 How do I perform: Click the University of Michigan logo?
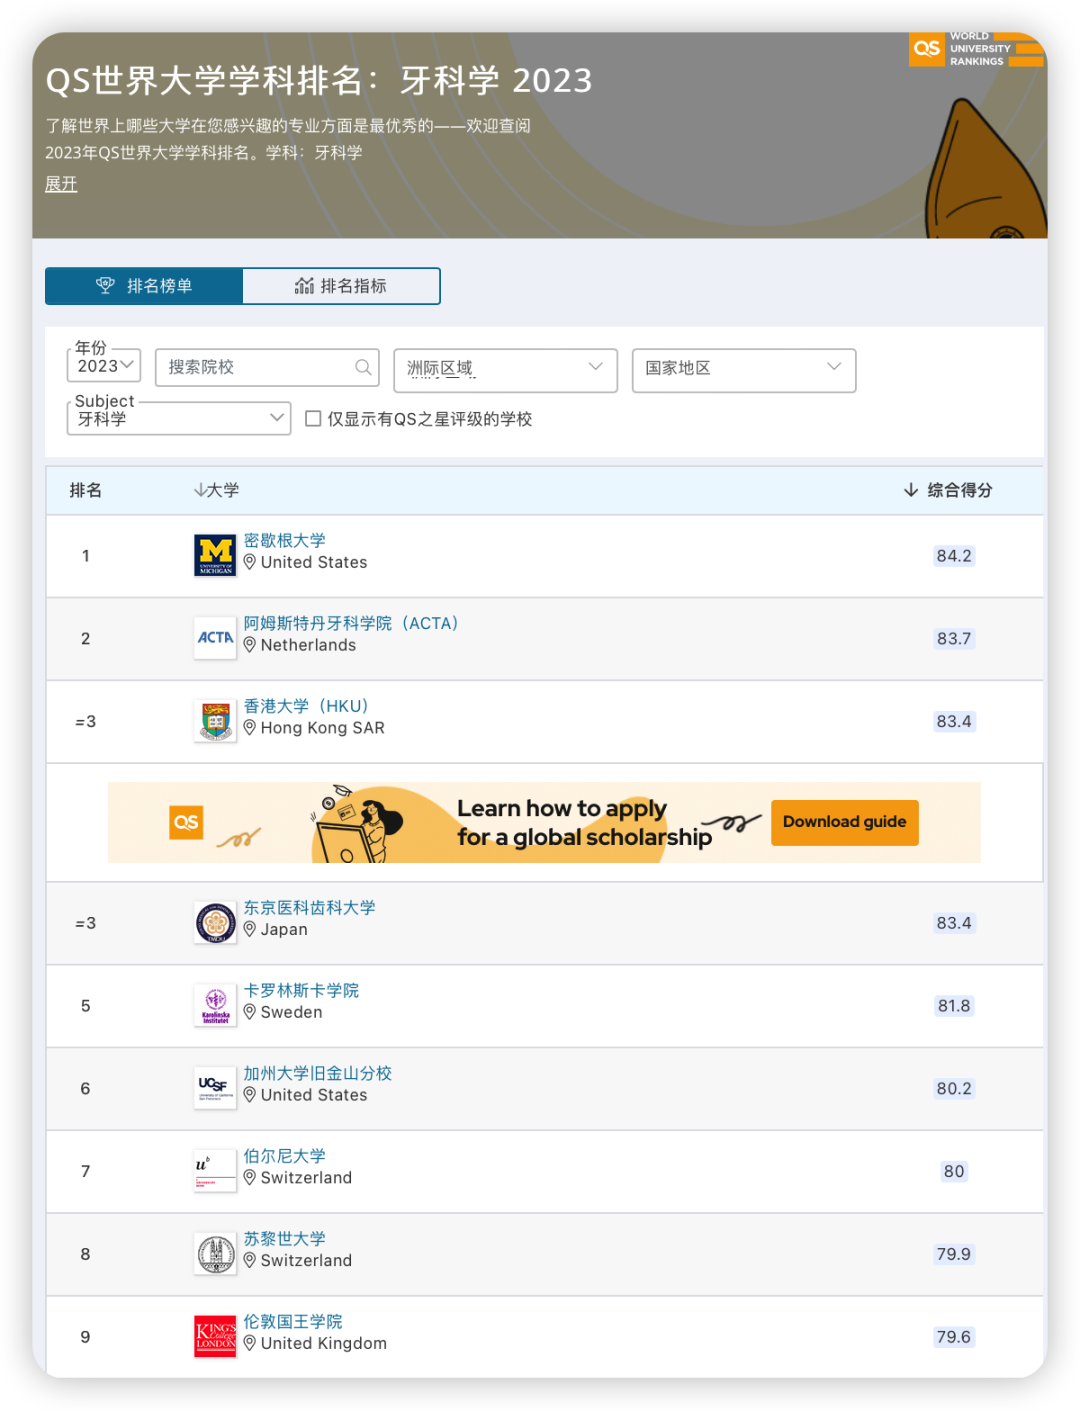(x=214, y=555)
